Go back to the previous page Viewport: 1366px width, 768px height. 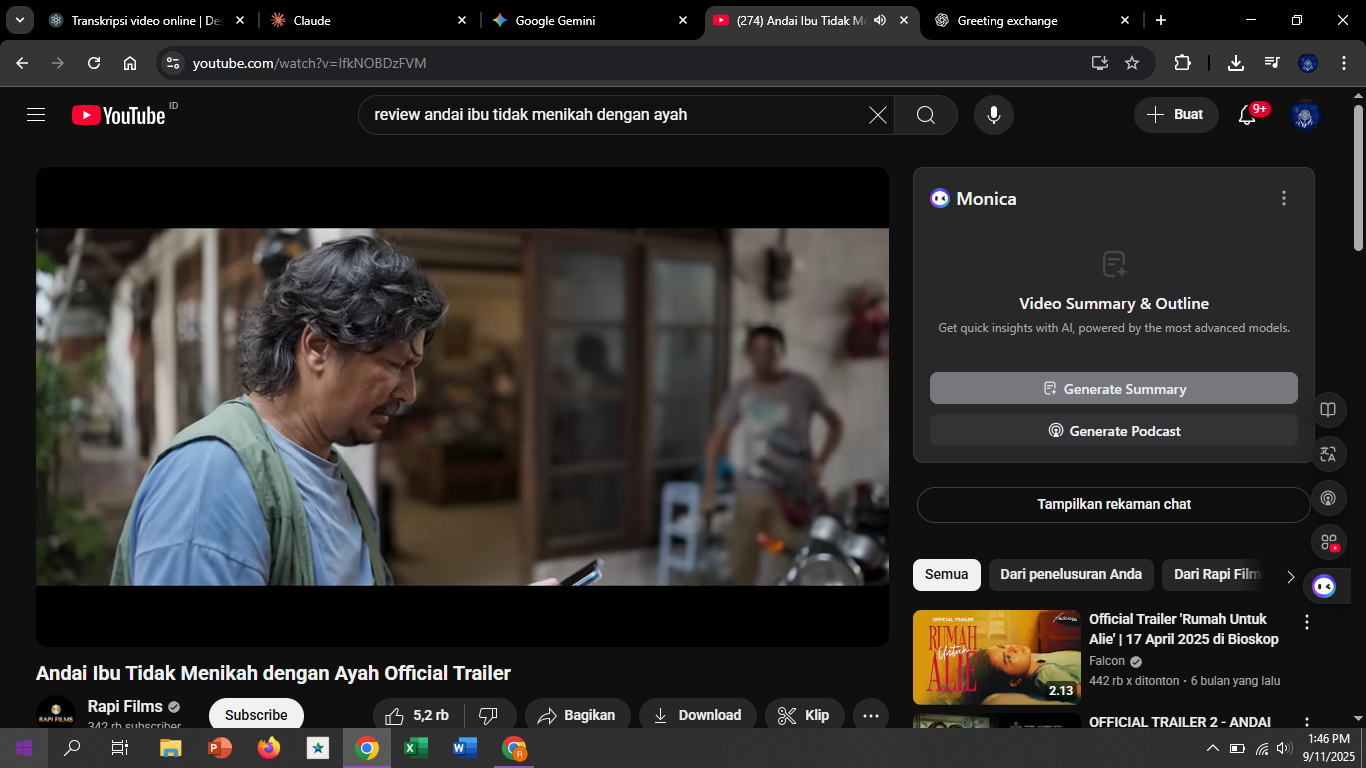(x=22, y=63)
